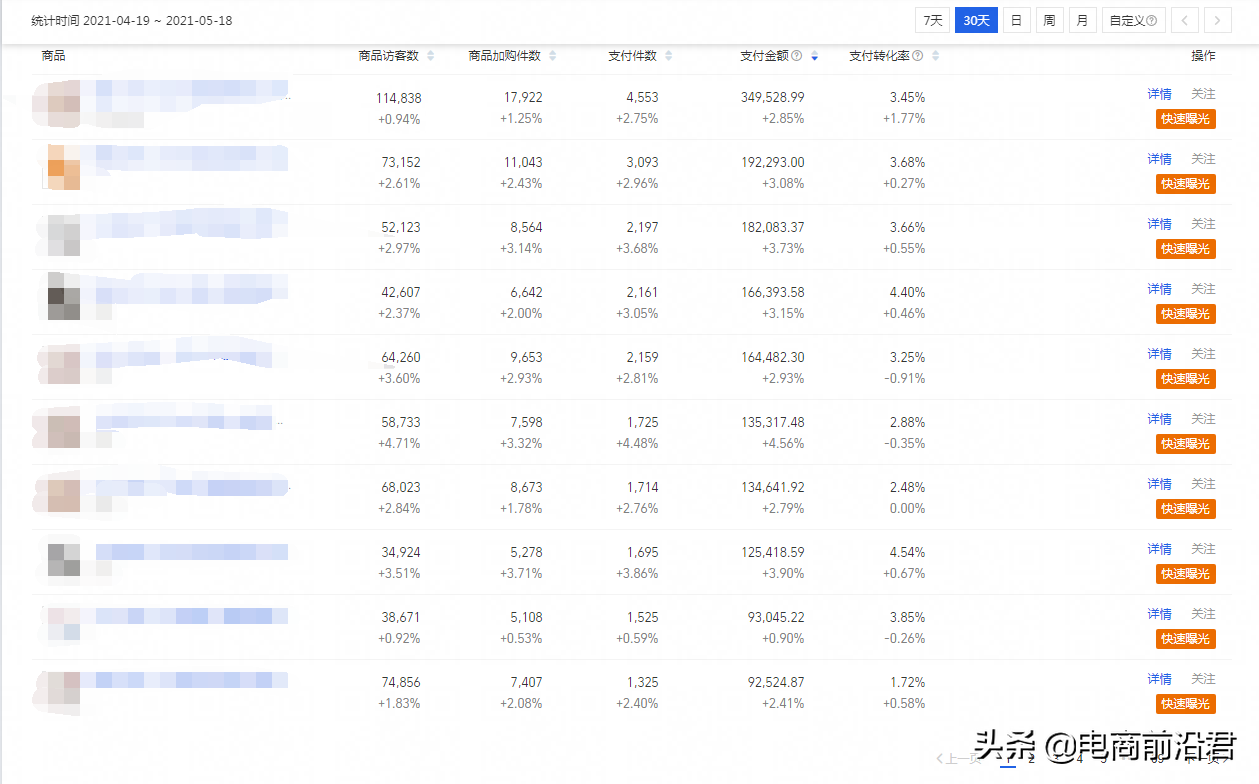Open 自定义 custom date range picker
Screen dimensions: 1259x784
1128,19
